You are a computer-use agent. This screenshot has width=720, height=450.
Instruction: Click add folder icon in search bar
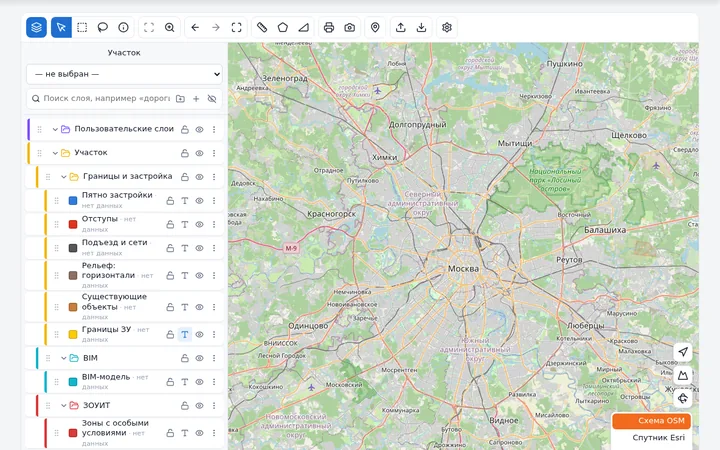point(180,99)
